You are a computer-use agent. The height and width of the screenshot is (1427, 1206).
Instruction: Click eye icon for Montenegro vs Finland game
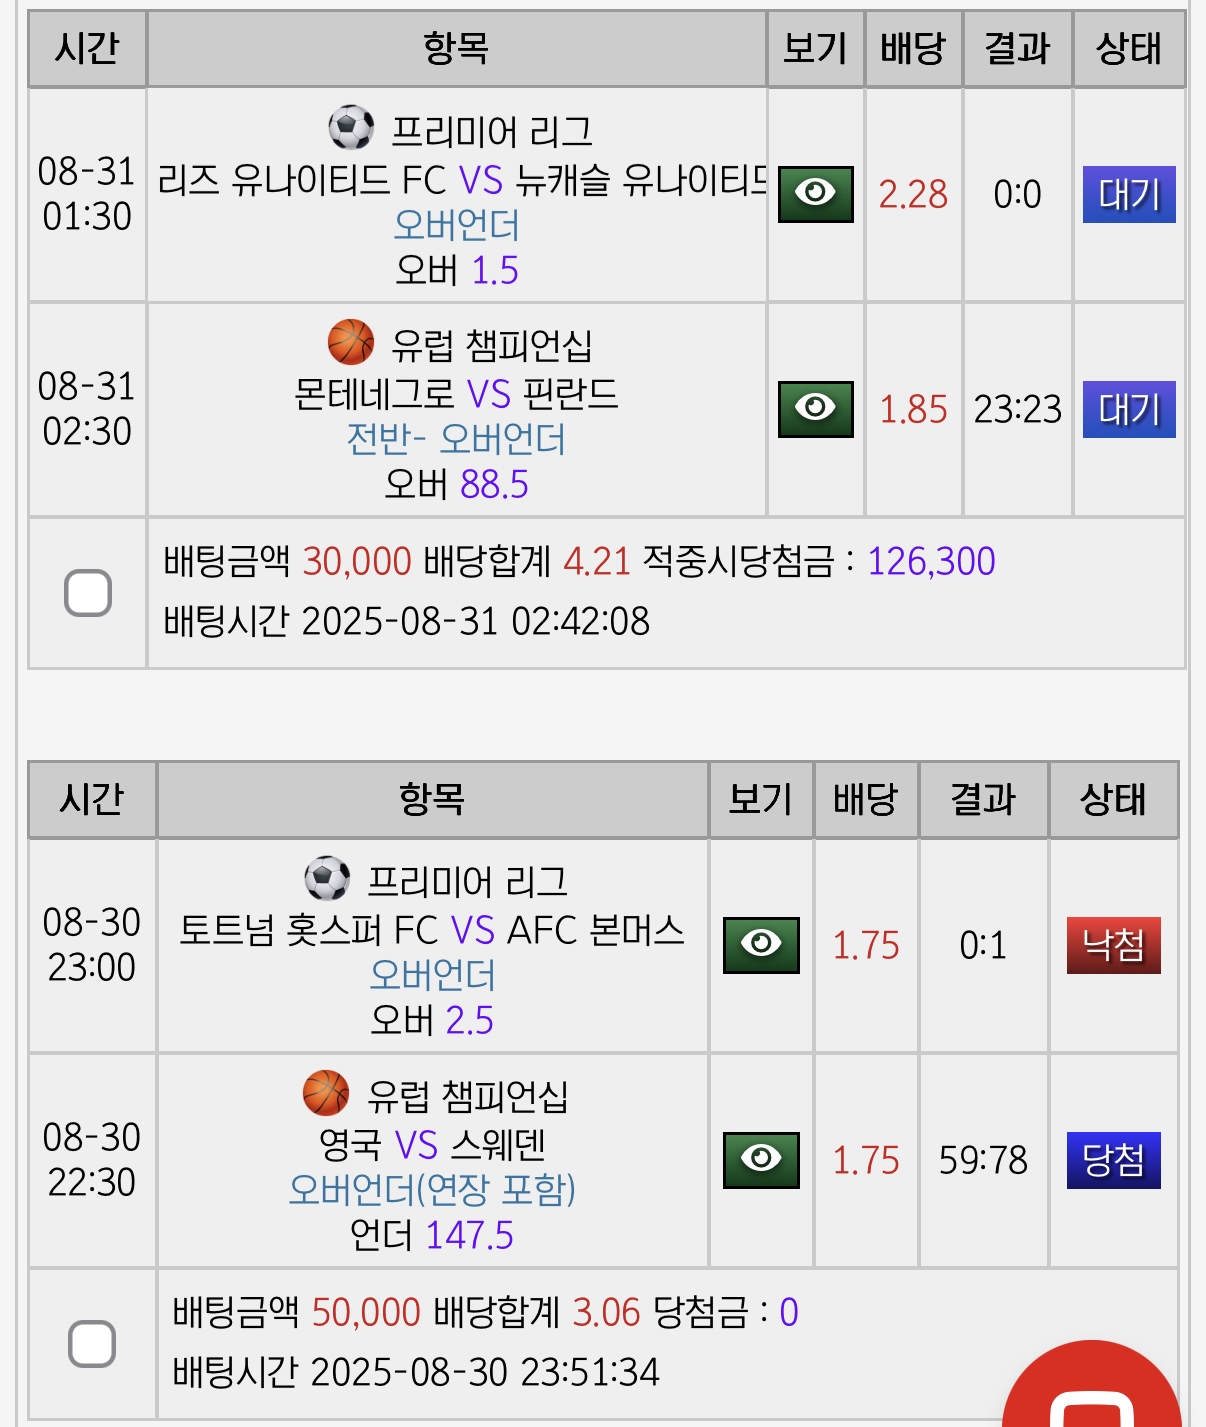coord(815,409)
